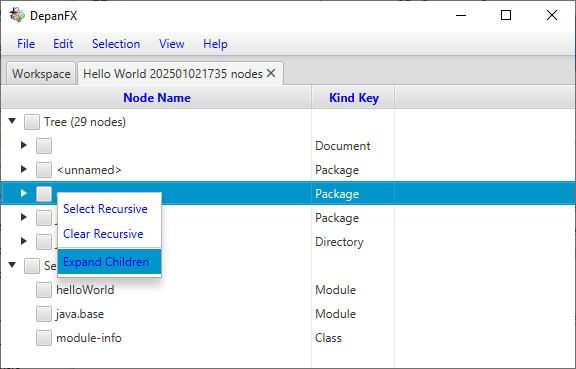Select the Hello World 202501021735 nodes tab
Viewport: 576px width, 369px height.
173,74
